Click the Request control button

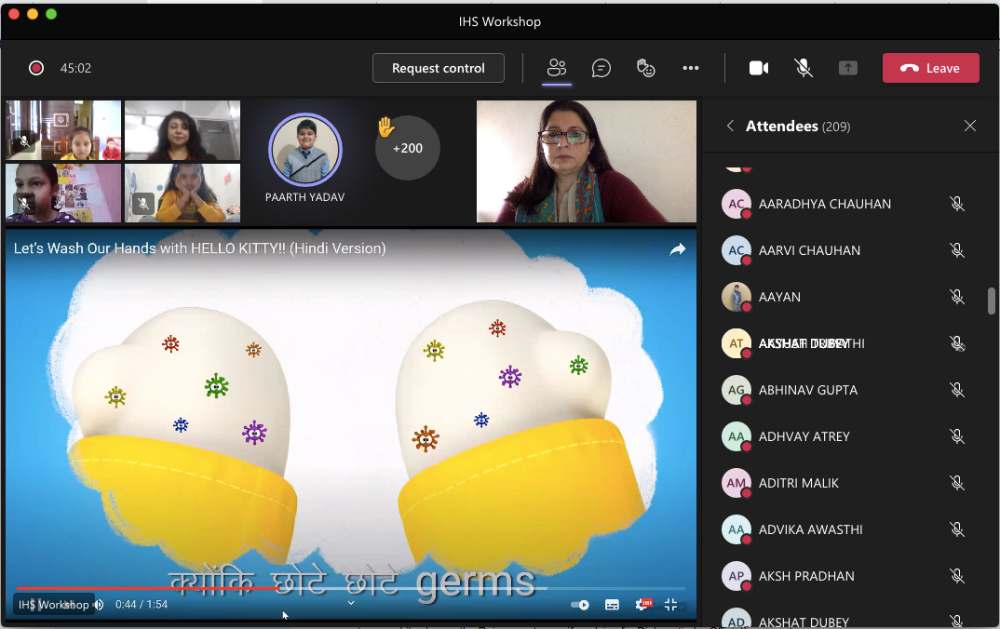click(x=438, y=68)
